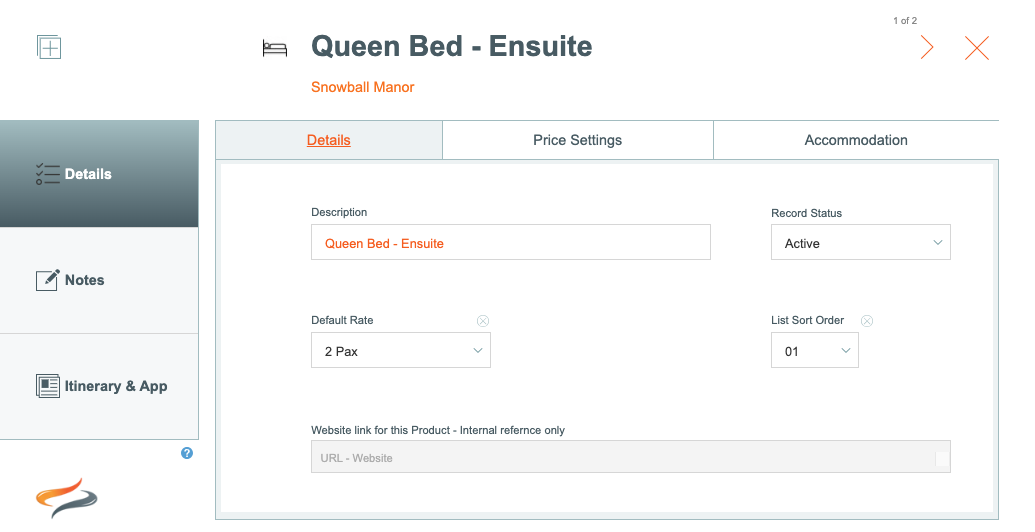Clear the List Sort Order value
Screen dimensions: 1035x532
[867, 321]
